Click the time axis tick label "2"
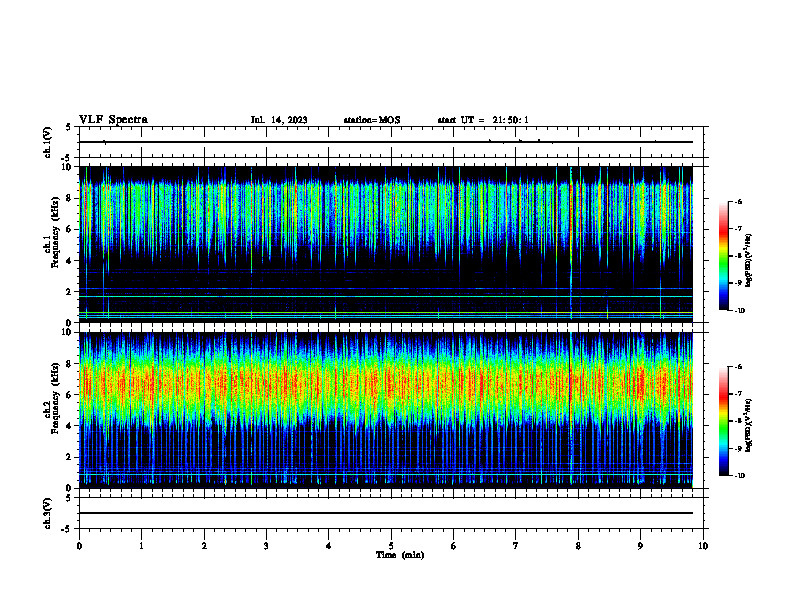 (204, 546)
